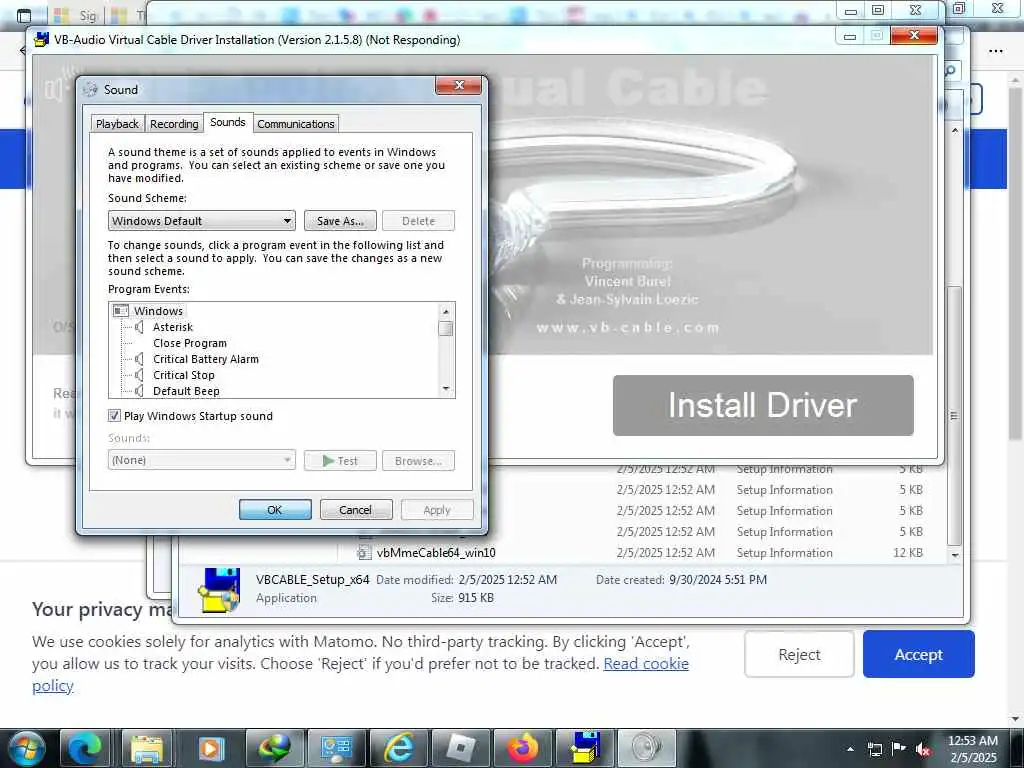Open Internet Download Manager taskbar icon
The width and height of the screenshot is (1024, 768).
tap(274, 748)
